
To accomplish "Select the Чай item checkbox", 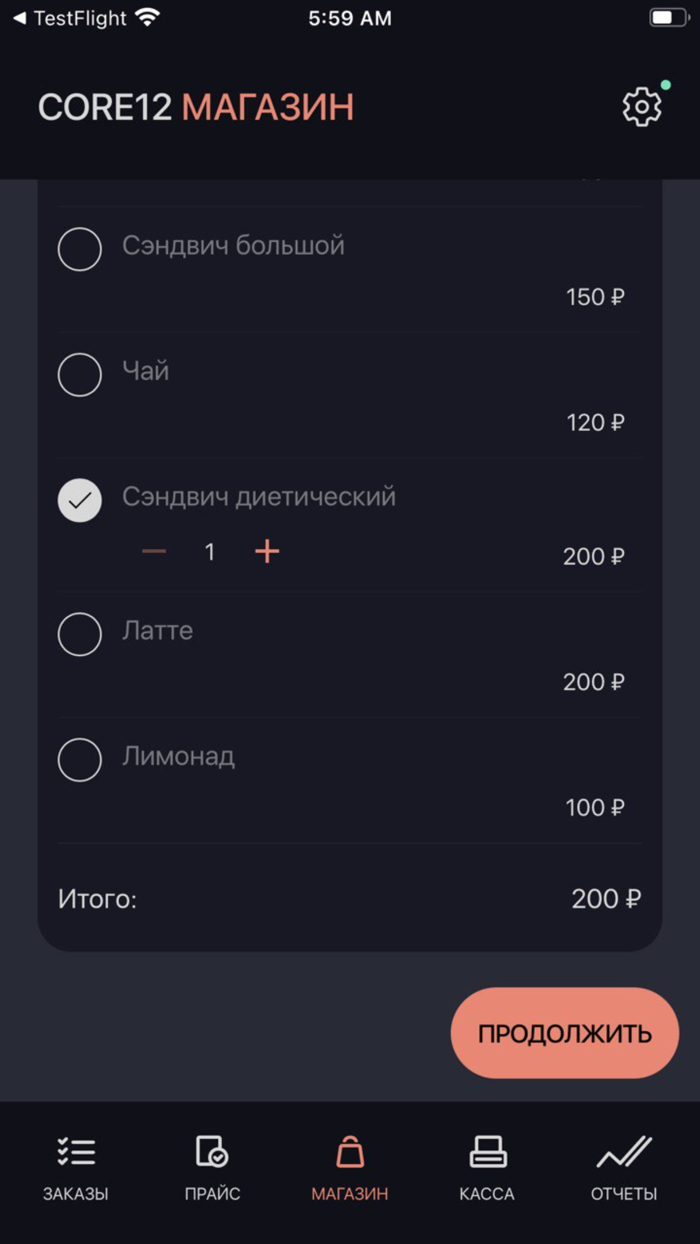I will pyautogui.click(x=80, y=374).
